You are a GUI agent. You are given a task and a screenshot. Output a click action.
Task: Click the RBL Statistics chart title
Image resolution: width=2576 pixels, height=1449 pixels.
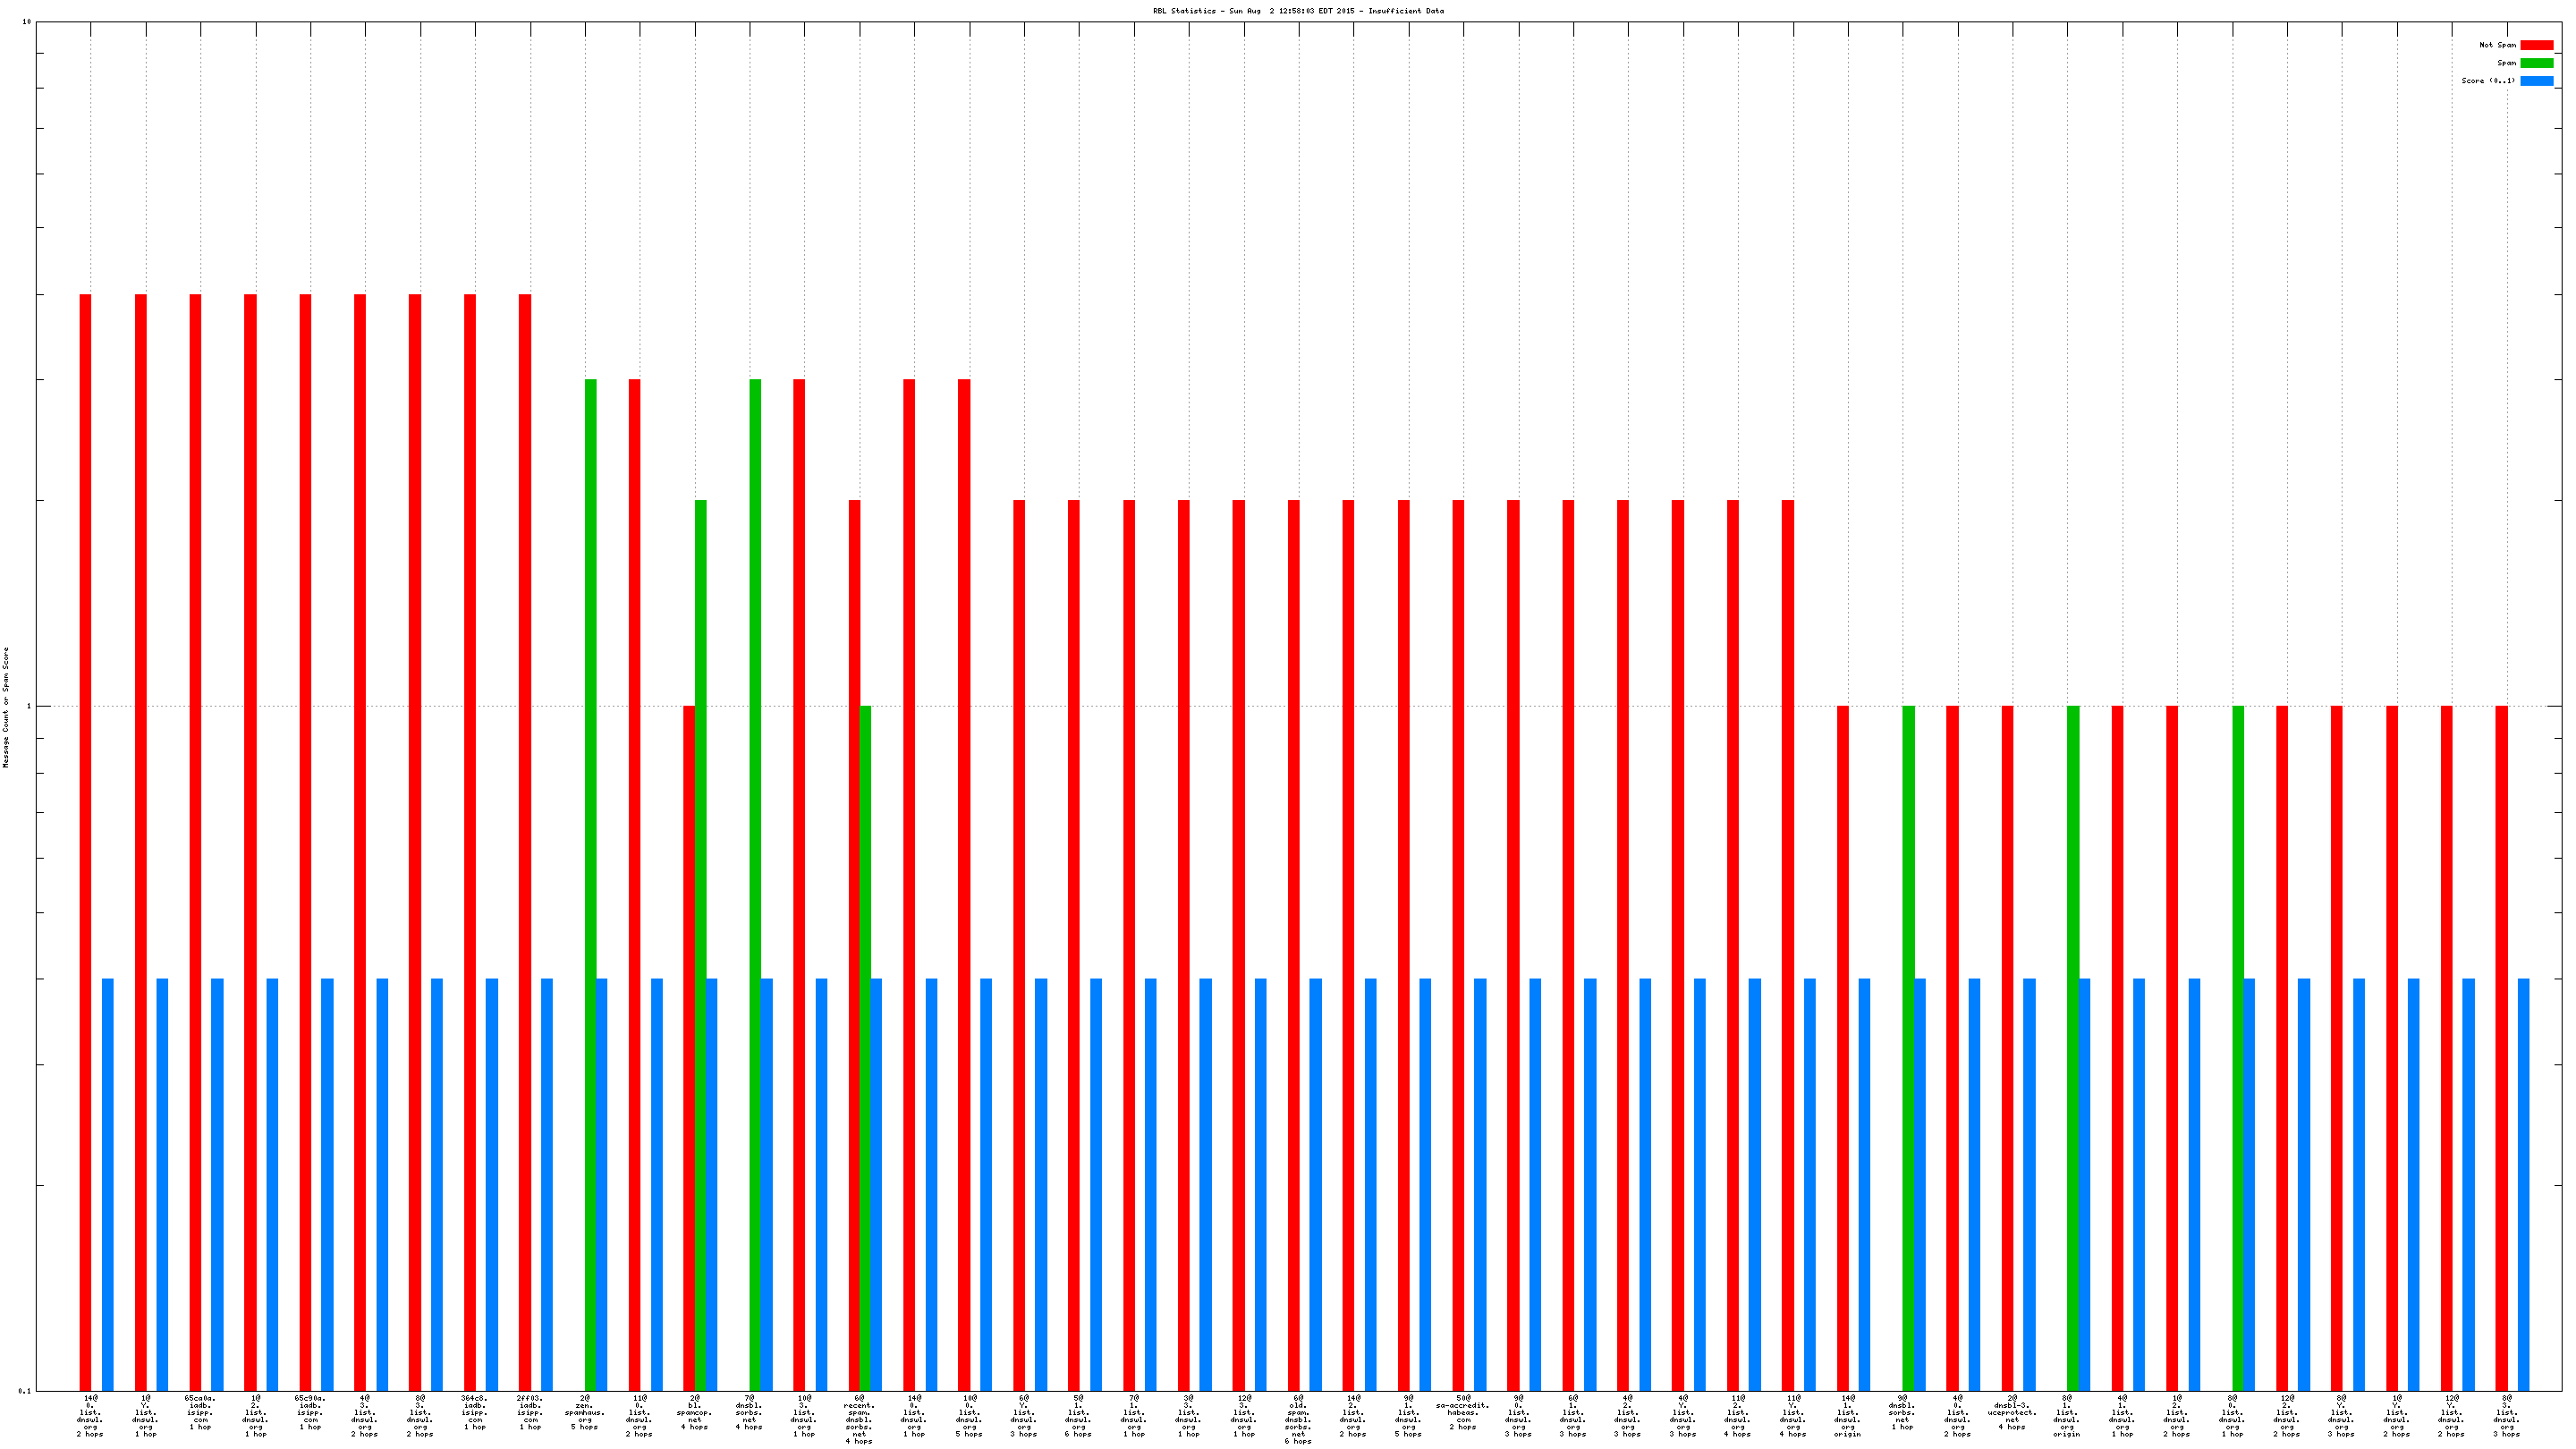1298,11
